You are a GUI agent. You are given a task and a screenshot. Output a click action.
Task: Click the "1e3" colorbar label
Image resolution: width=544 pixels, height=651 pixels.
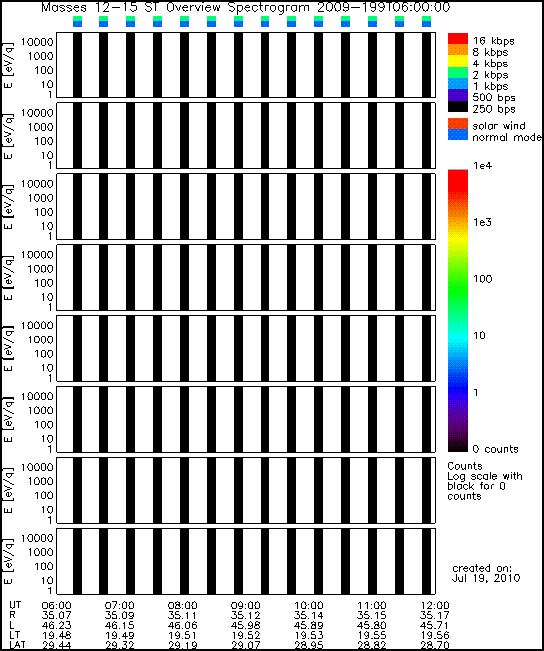[483, 222]
